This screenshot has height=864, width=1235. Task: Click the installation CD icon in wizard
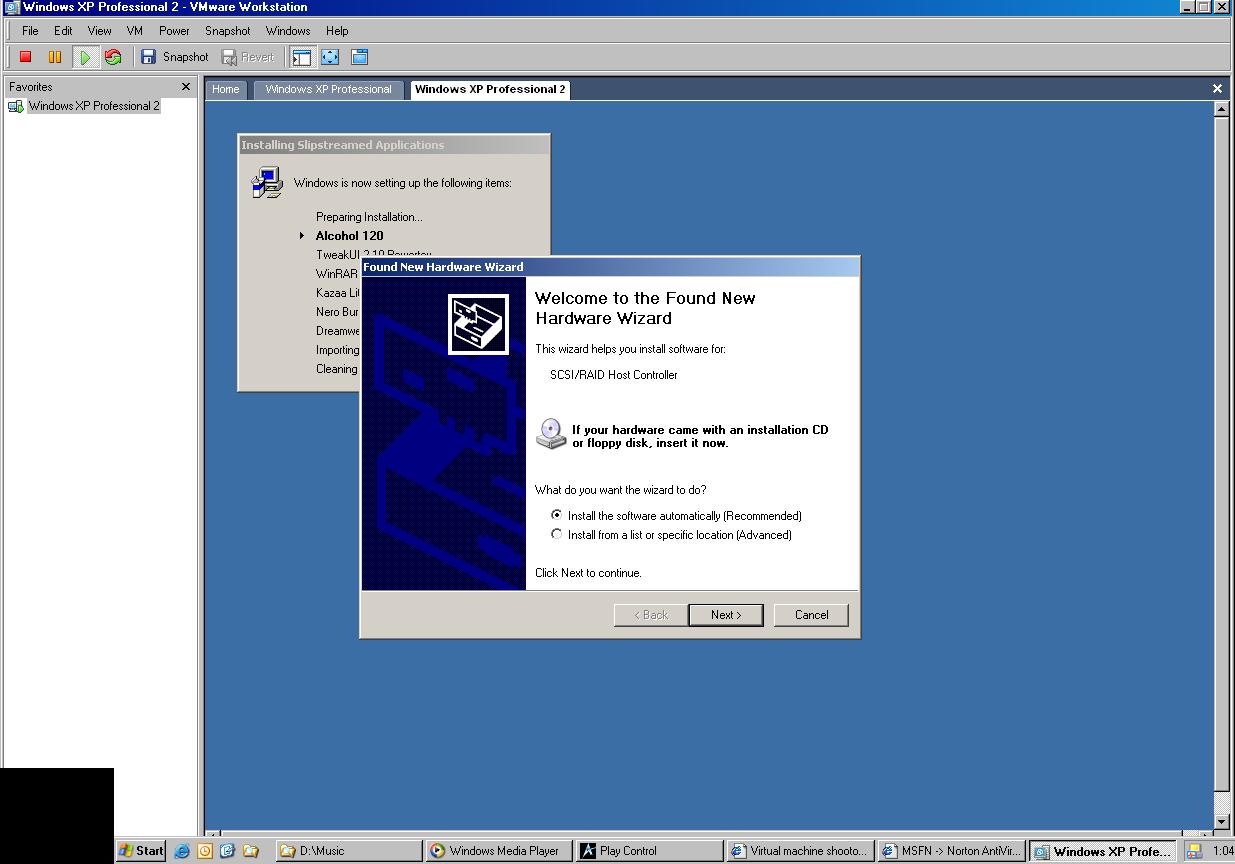[550, 433]
